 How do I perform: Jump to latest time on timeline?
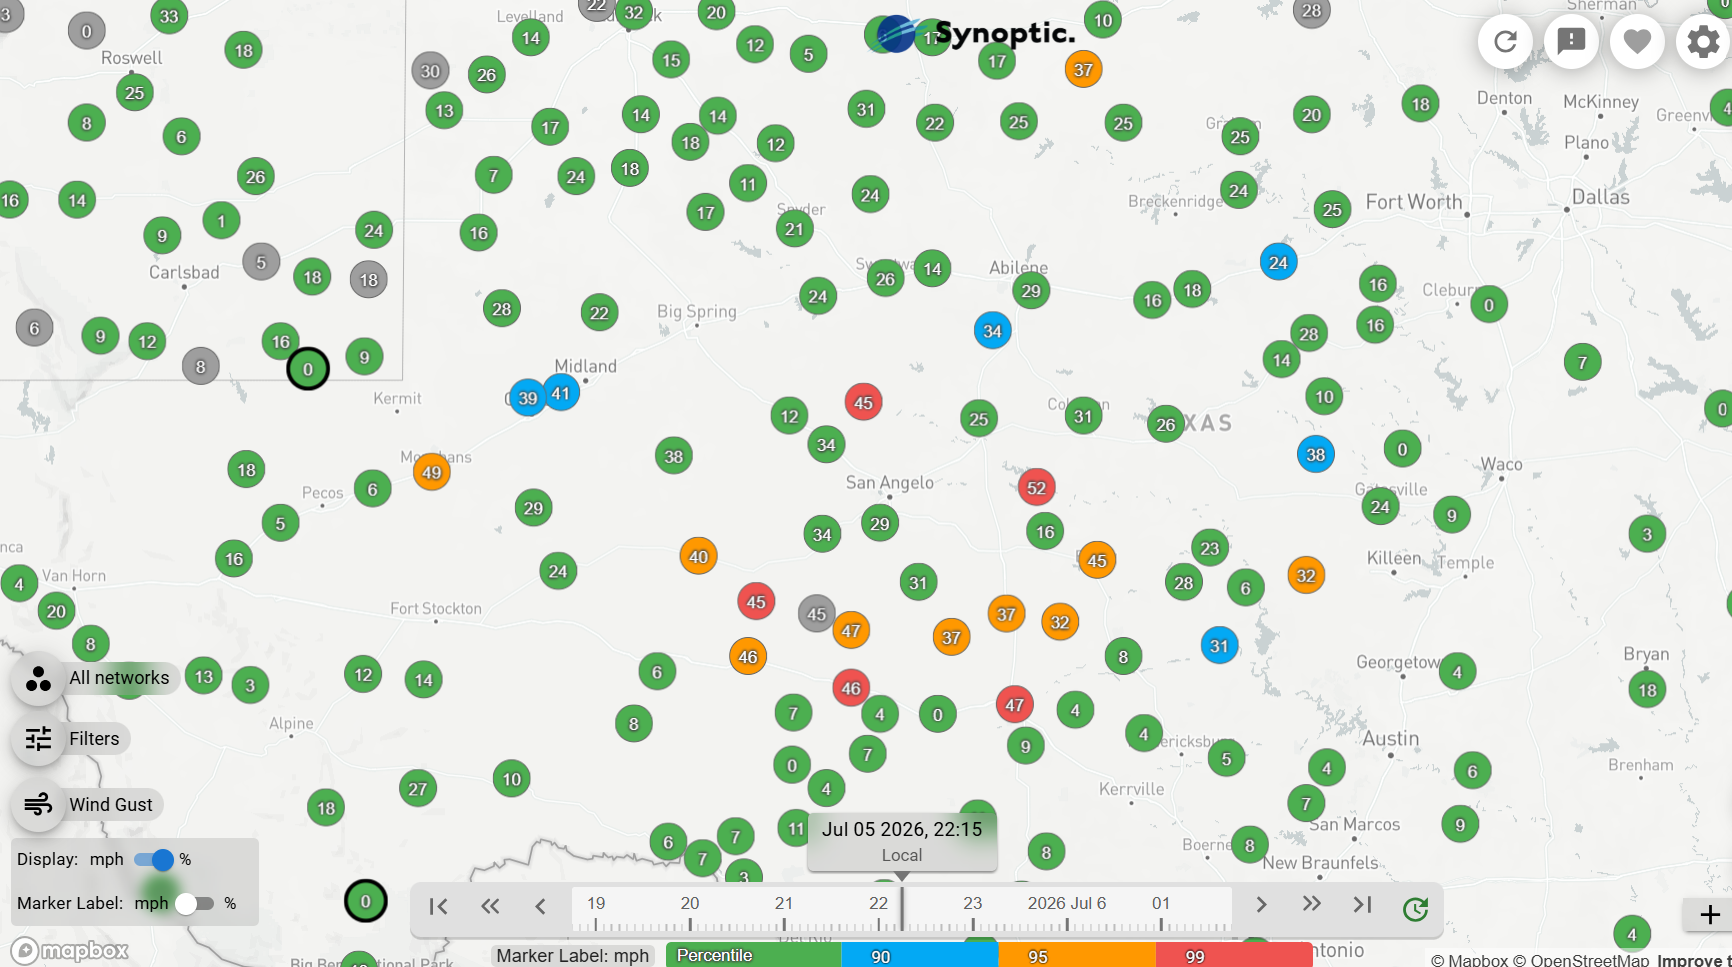(1362, 905)
